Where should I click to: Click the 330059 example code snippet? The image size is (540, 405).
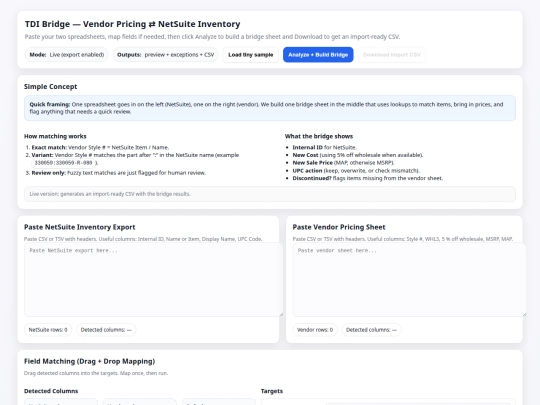click(x=64, y=163)
